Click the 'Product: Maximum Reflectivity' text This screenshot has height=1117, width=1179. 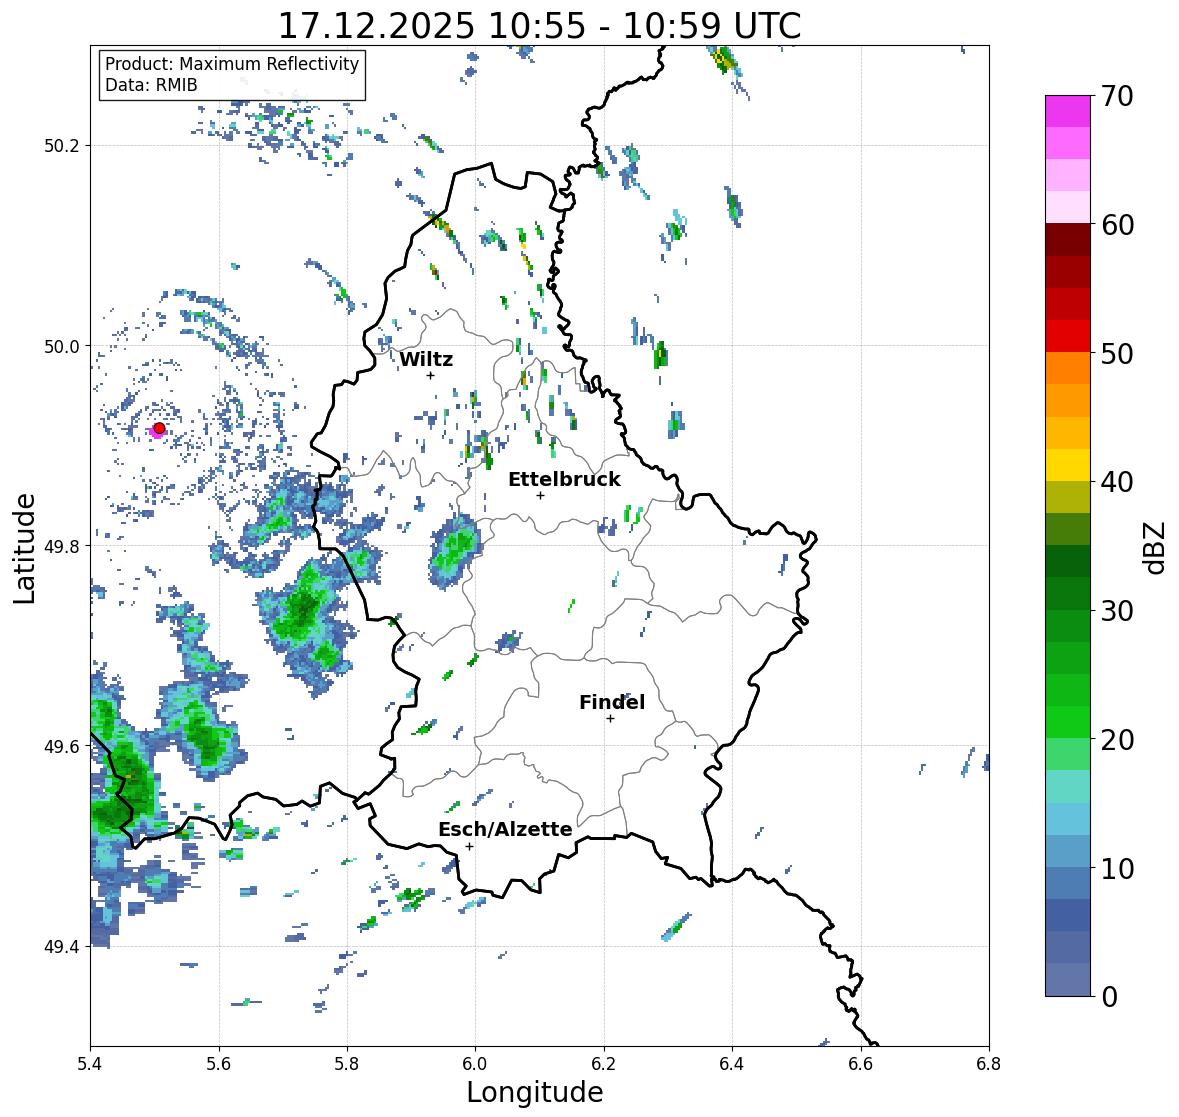click(x=232, y=64)
